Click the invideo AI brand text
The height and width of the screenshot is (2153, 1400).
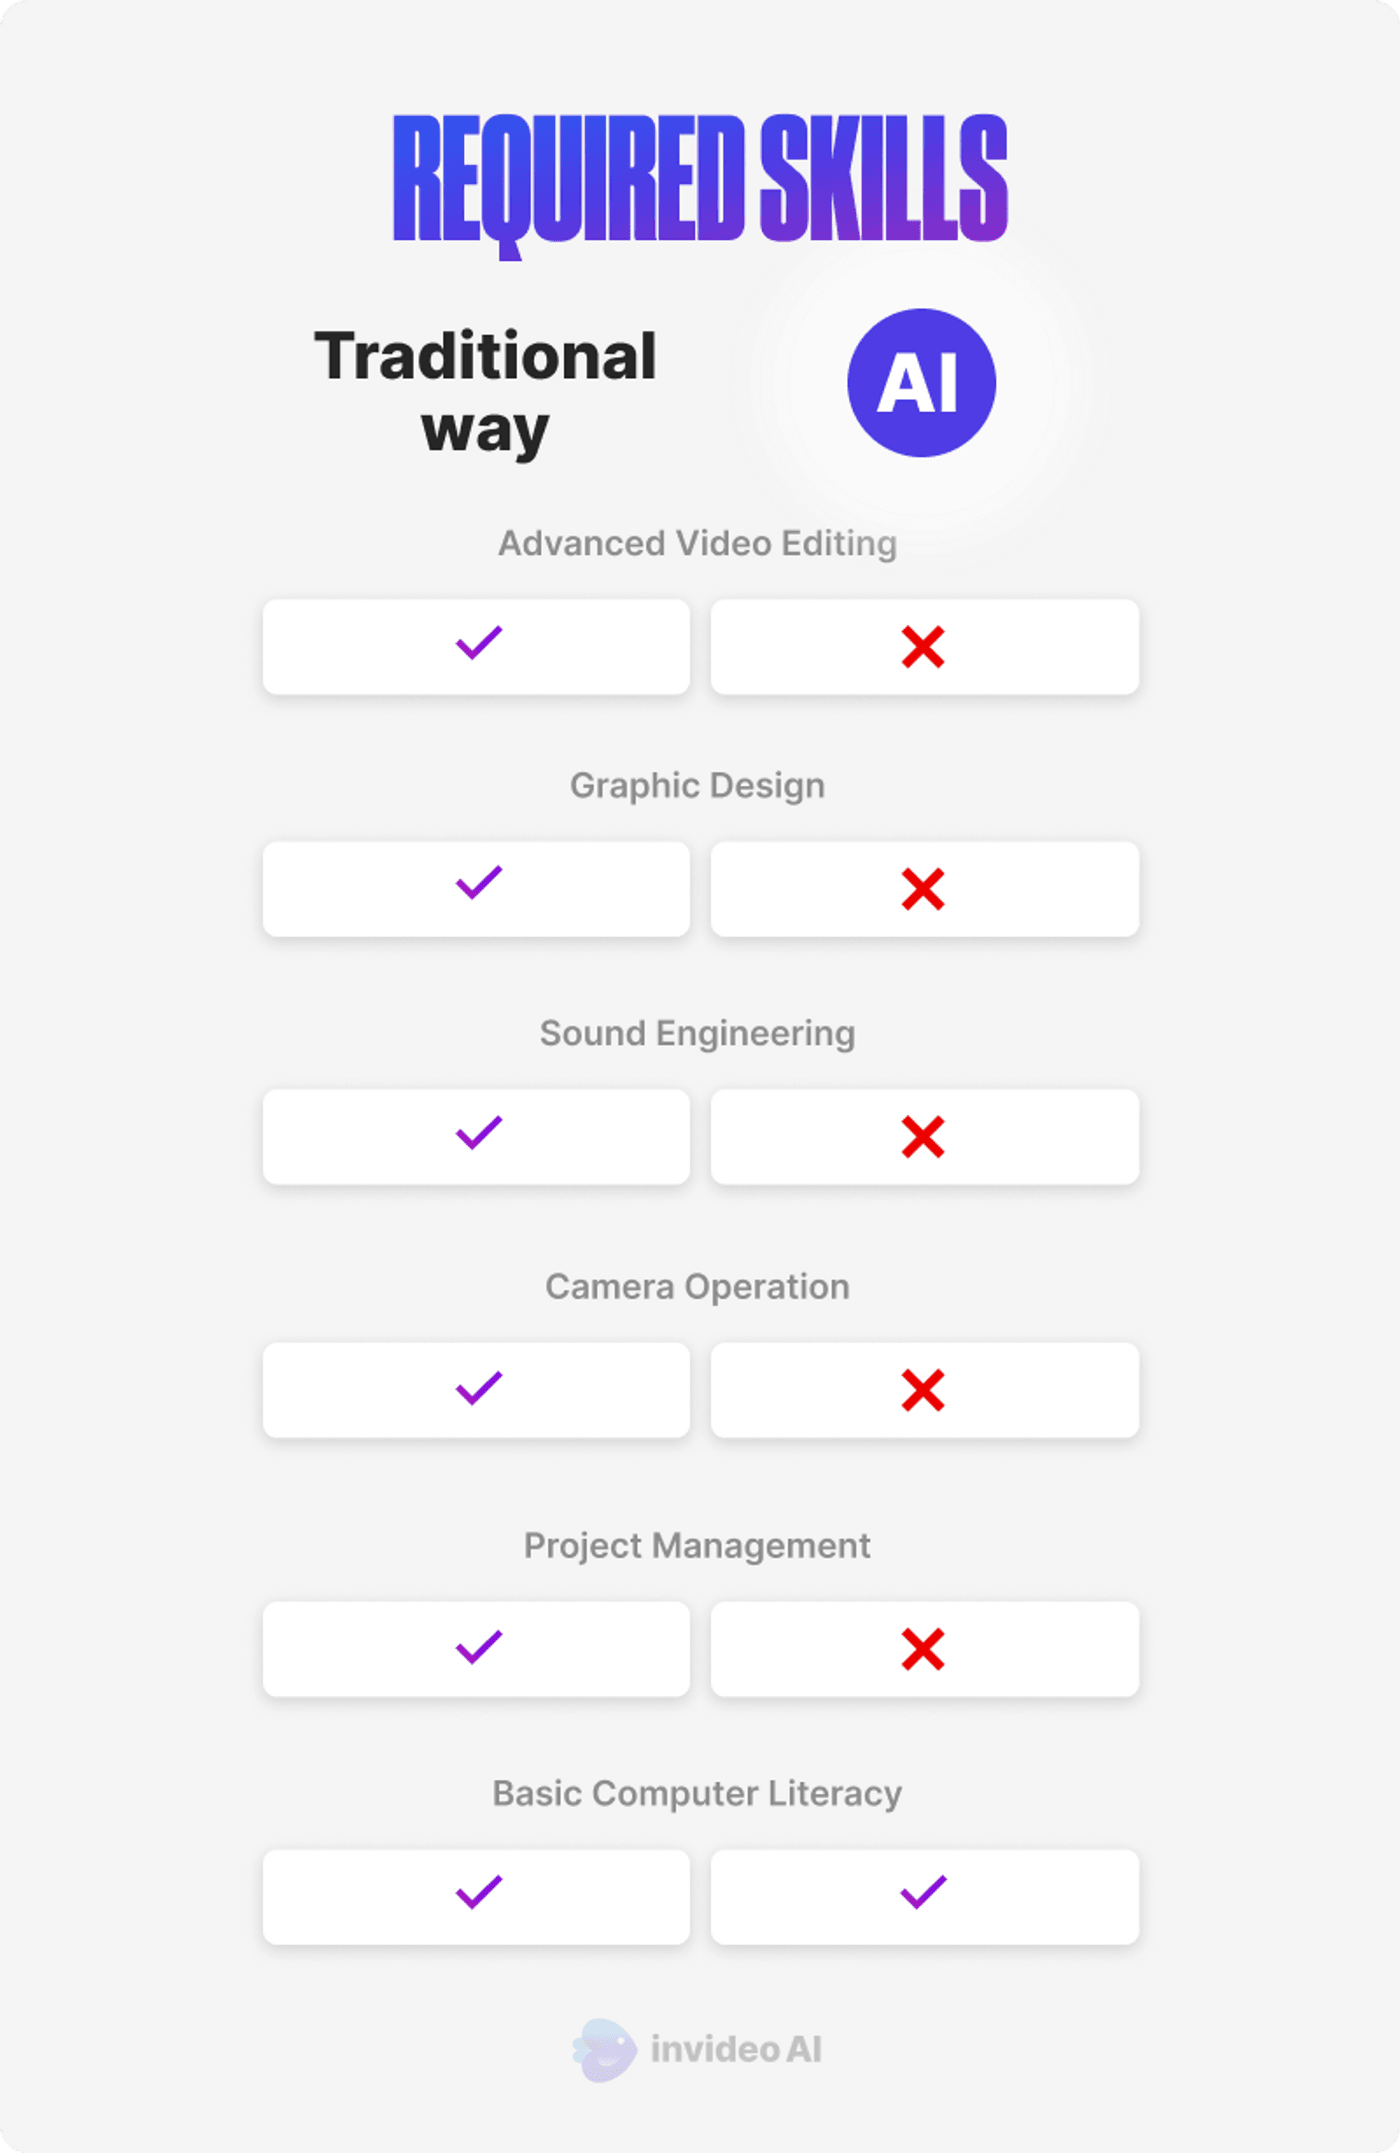(x=736, y=2049)
